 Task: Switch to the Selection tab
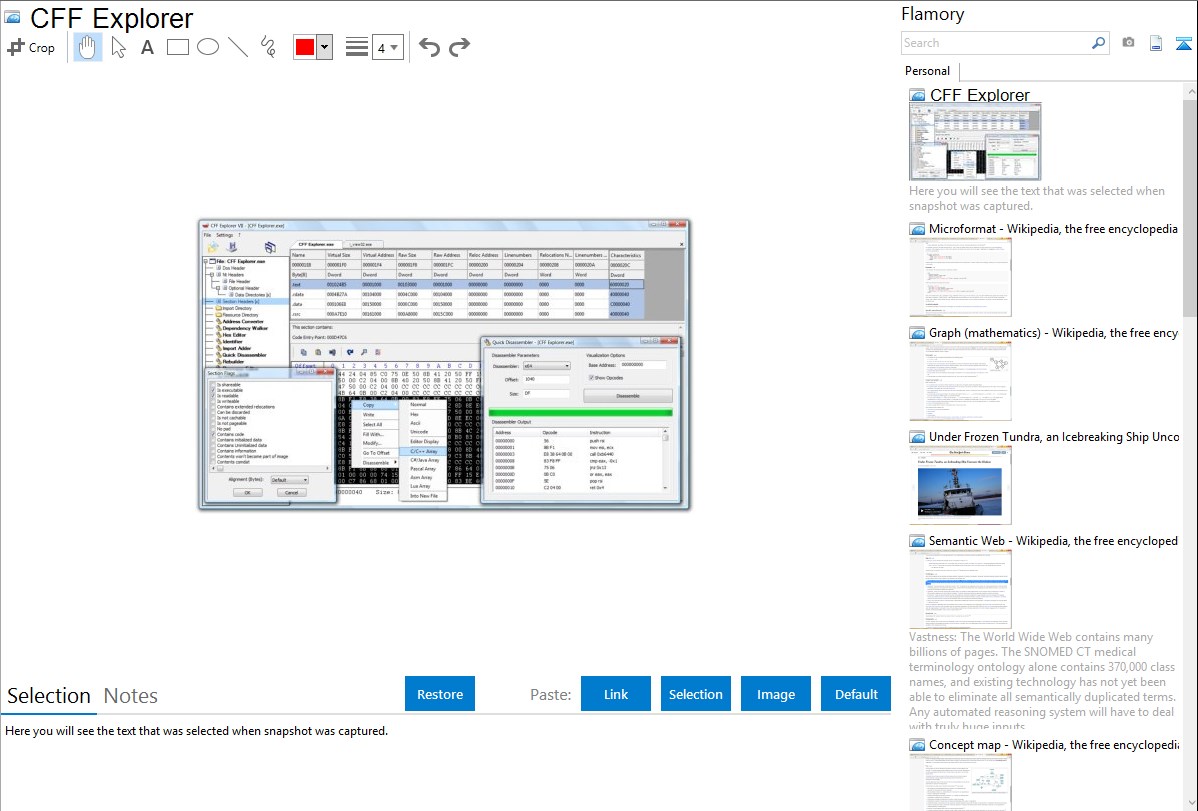(x=49, y=696)
